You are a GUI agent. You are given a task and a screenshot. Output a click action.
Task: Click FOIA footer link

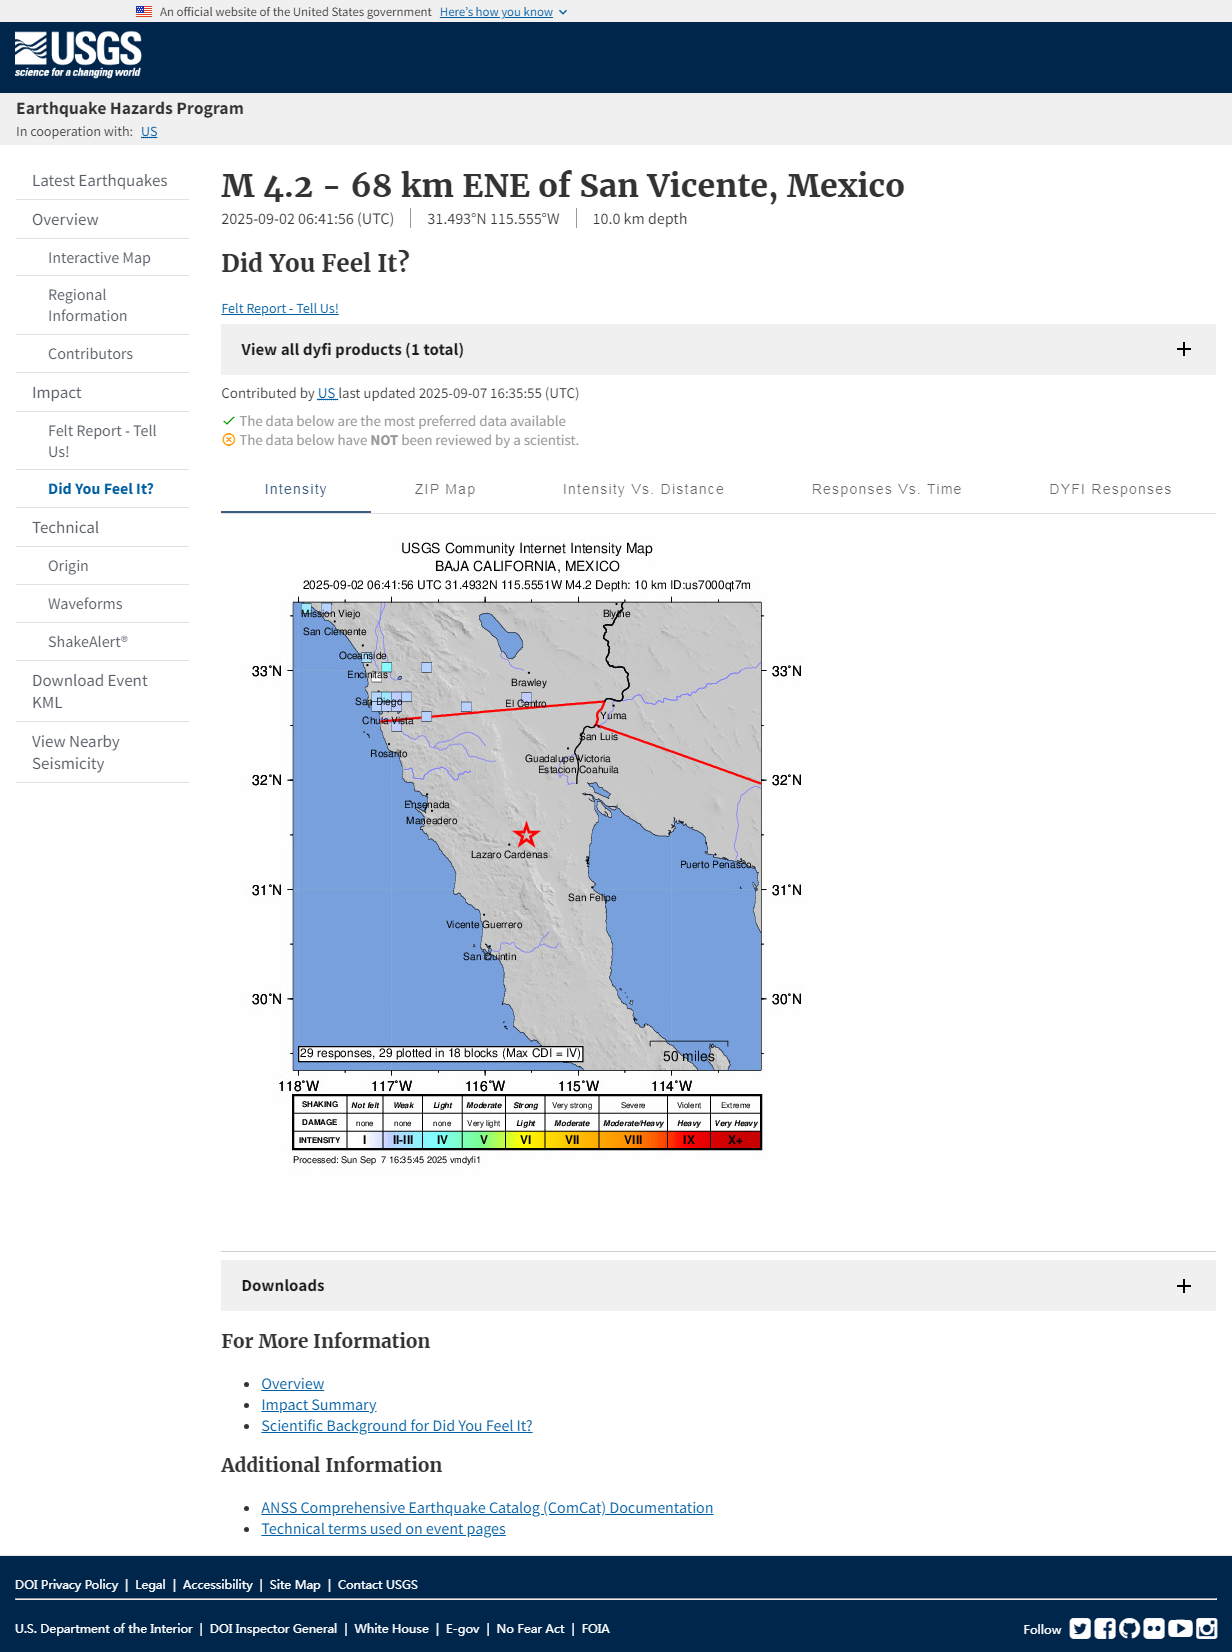coord(596,1629)
